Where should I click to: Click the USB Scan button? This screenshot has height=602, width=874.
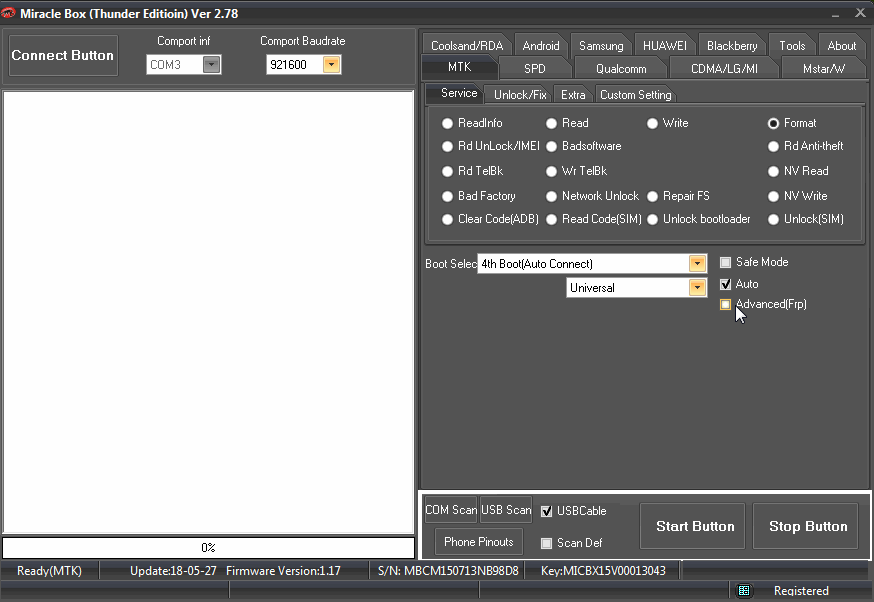coord(506,510)
